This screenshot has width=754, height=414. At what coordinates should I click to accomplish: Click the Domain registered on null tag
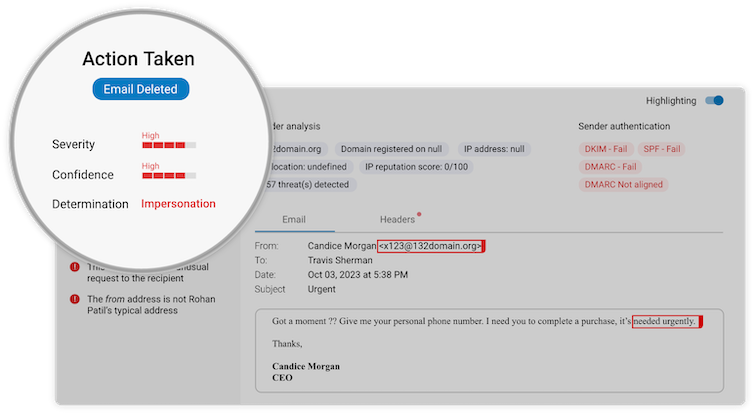click(391, 149)
